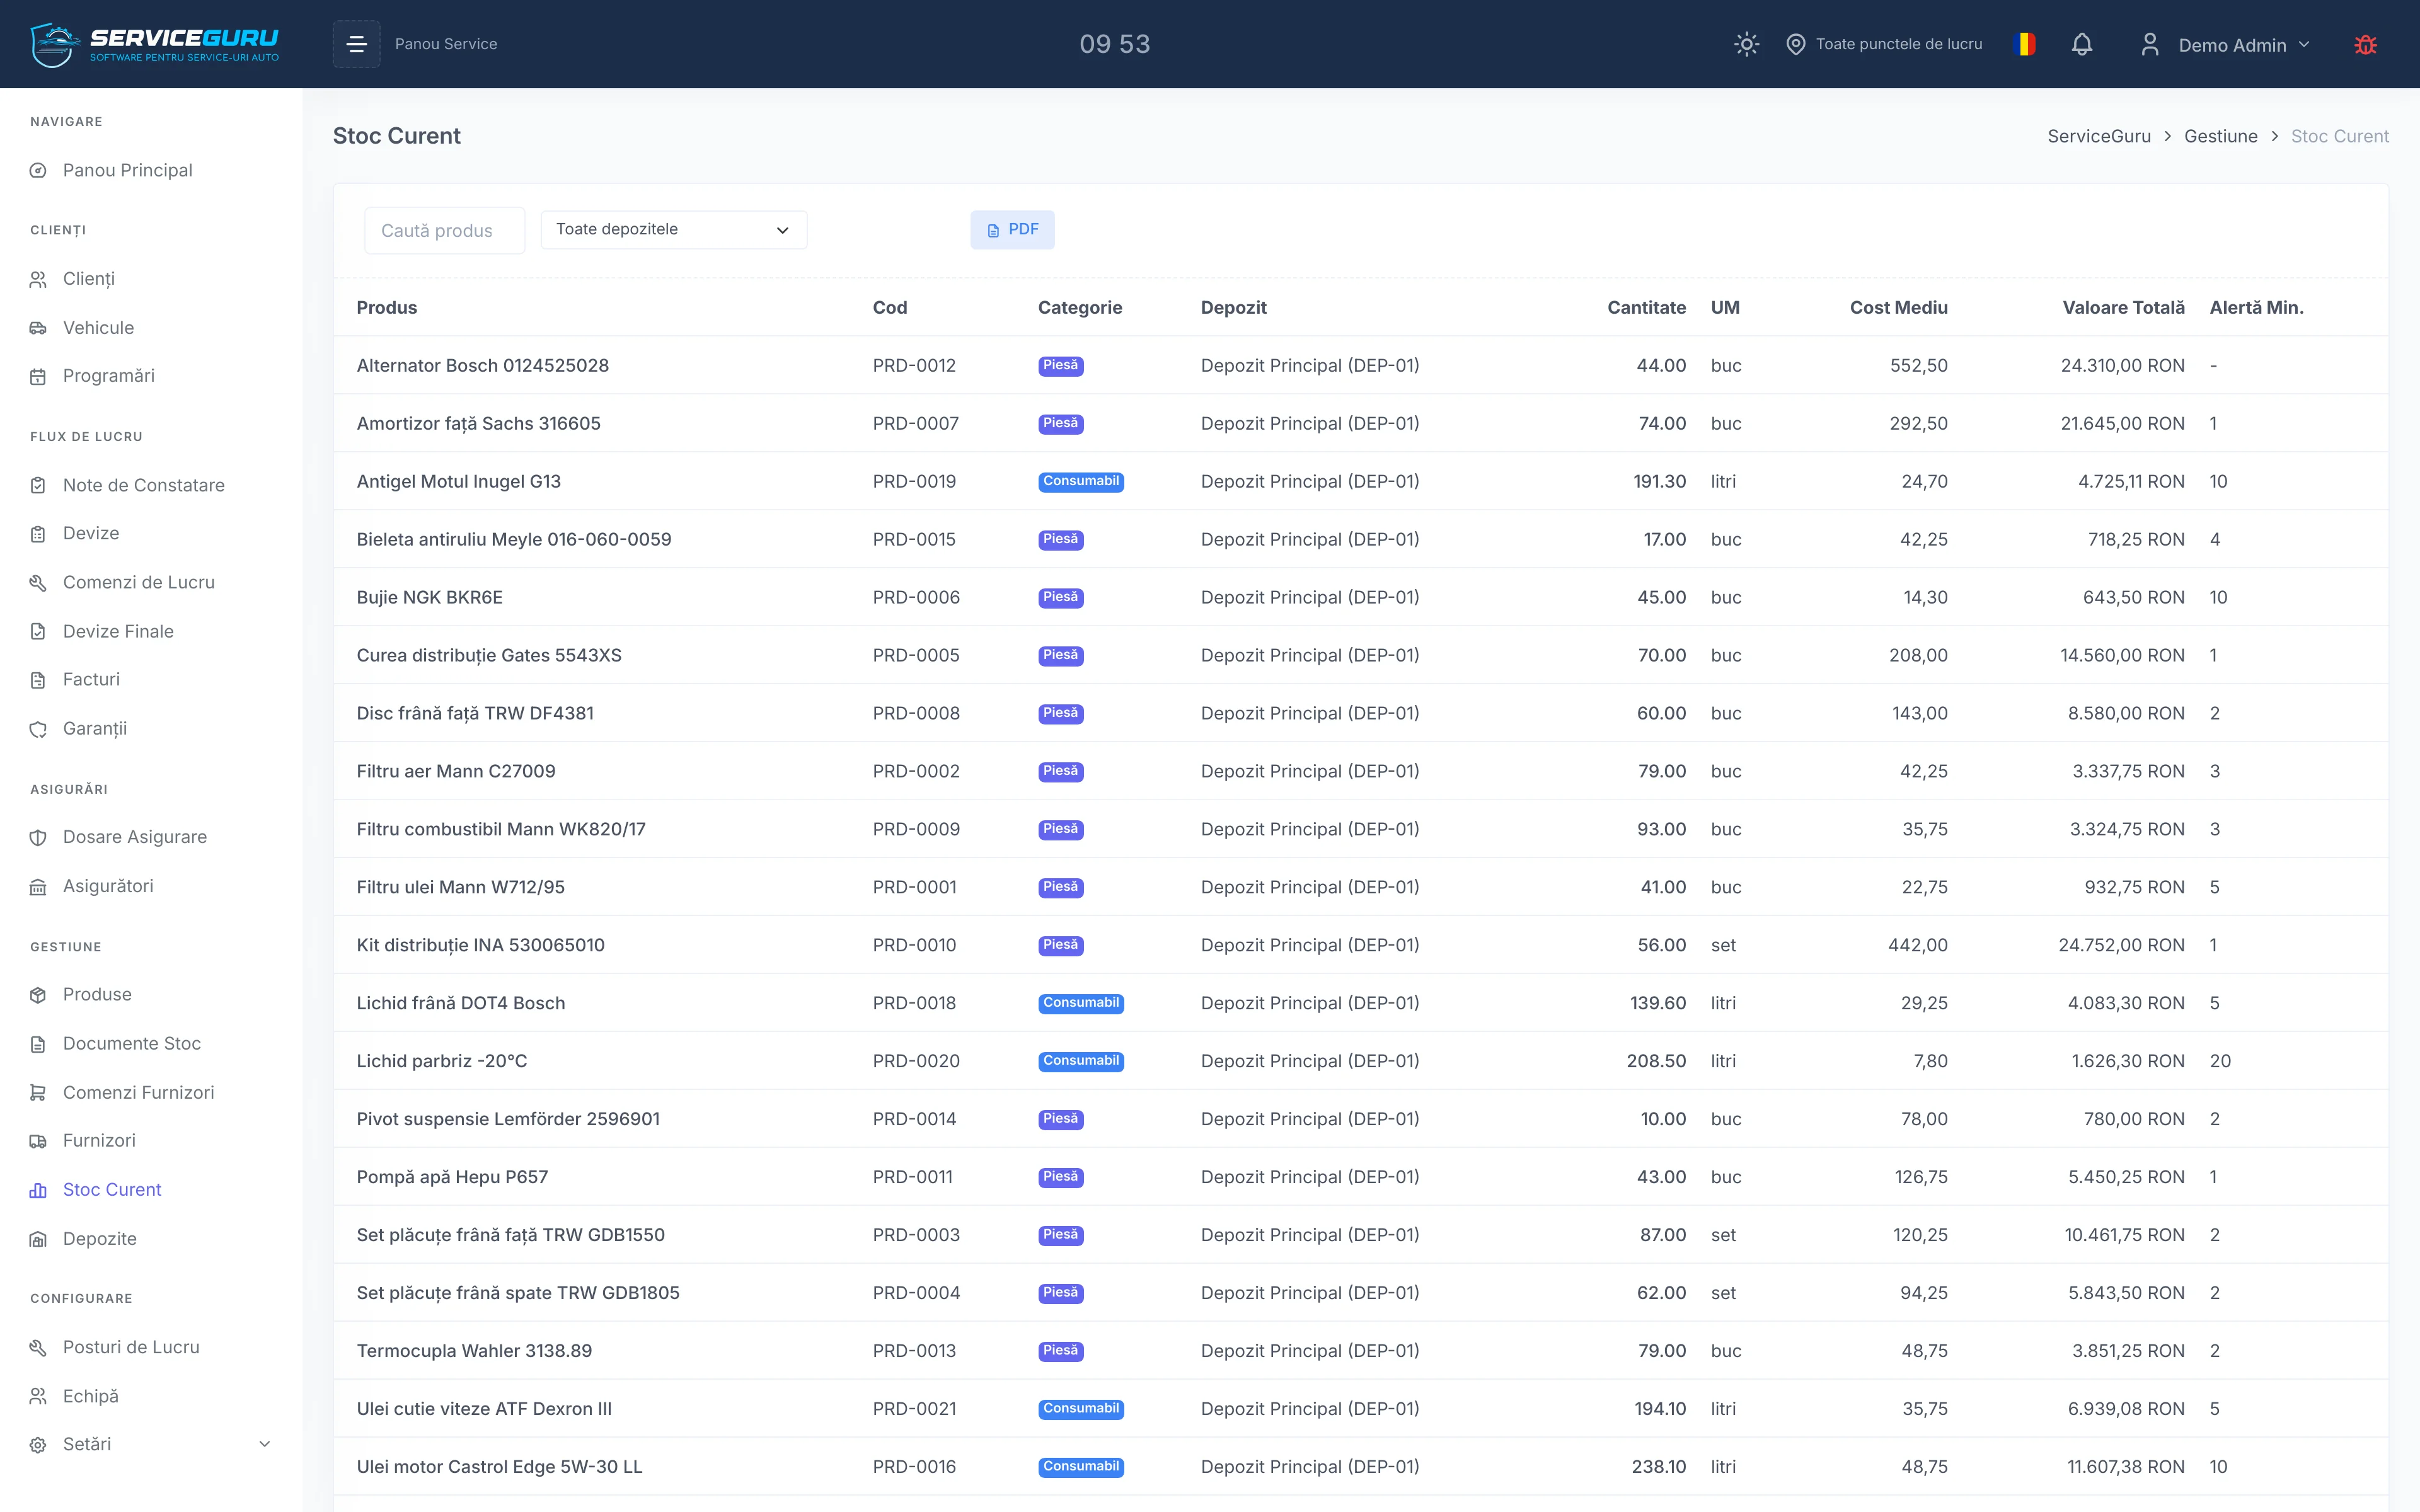This screenshot has height=1512, width=2420.
Task: Click the Produse box icon
Action: point(38,995)
